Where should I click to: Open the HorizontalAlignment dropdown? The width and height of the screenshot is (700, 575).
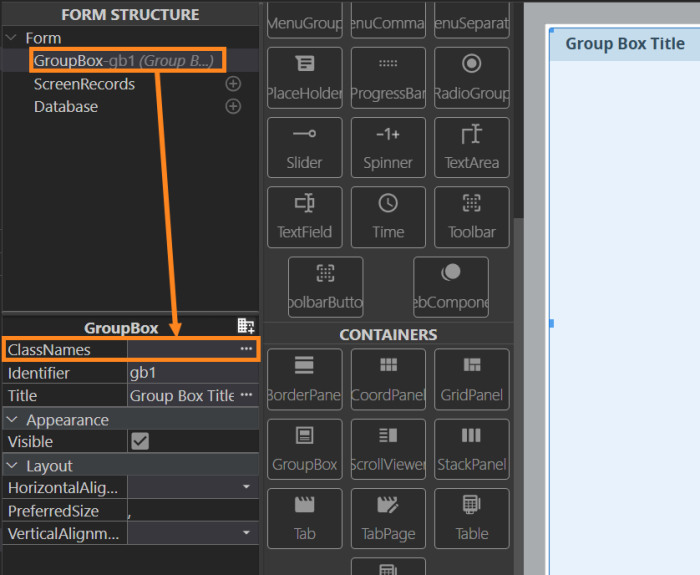[246, 487]
